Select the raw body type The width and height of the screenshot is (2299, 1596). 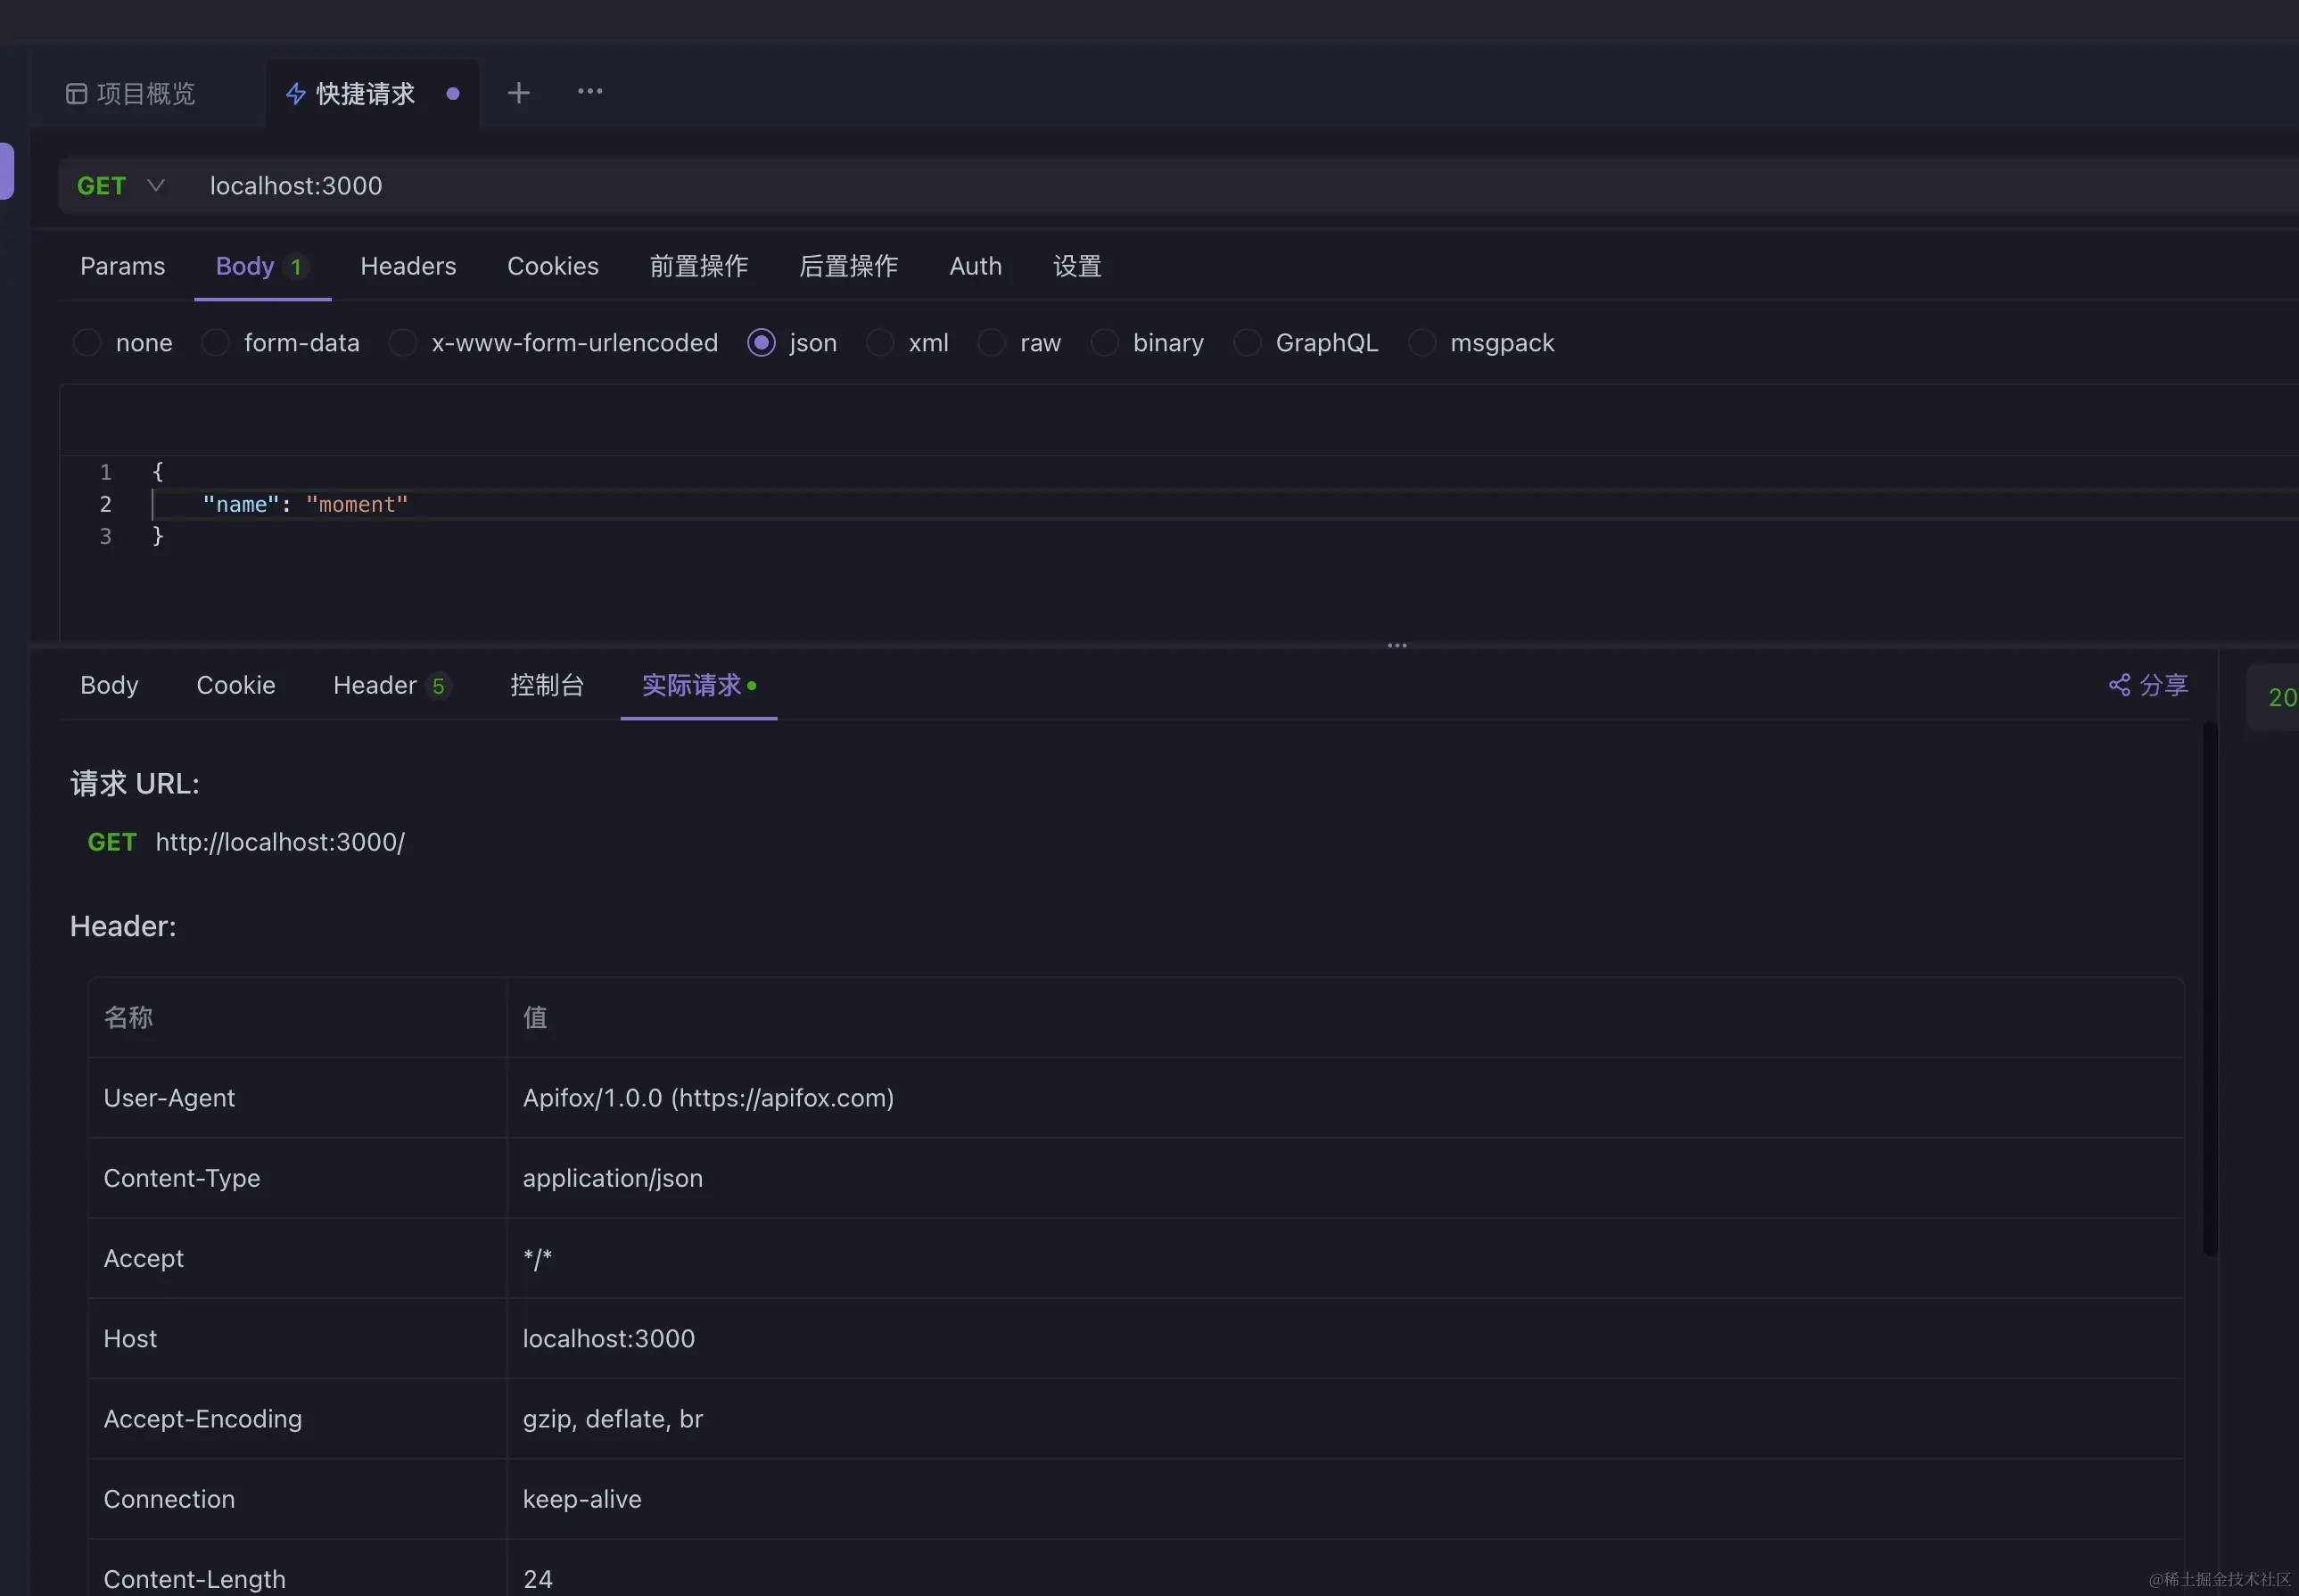(x=1019, y=343)
